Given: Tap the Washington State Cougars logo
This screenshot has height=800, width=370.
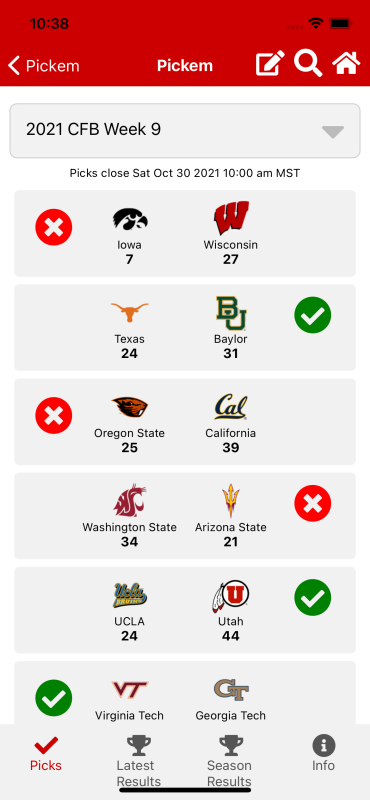Looking at the screenshot, I should point(130,501).
